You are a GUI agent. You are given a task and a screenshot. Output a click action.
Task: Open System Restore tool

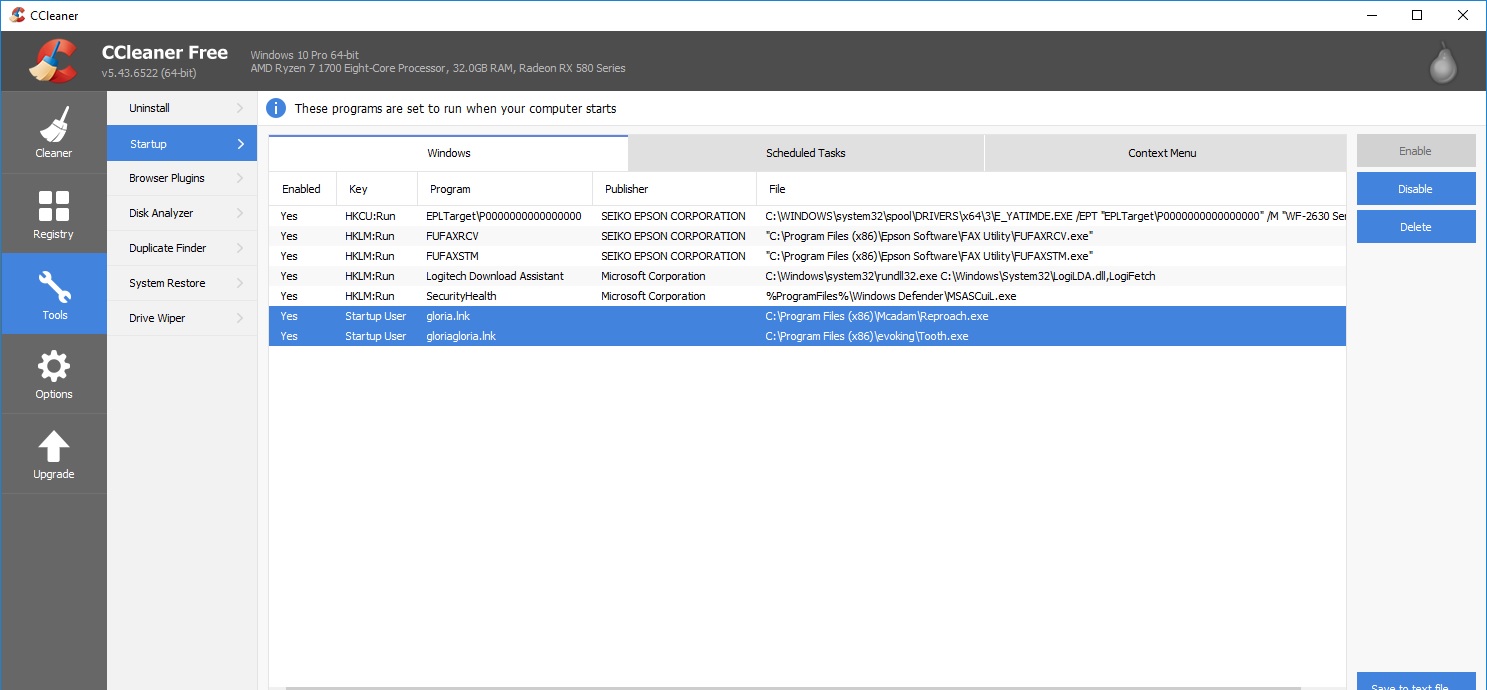point(182,283)
